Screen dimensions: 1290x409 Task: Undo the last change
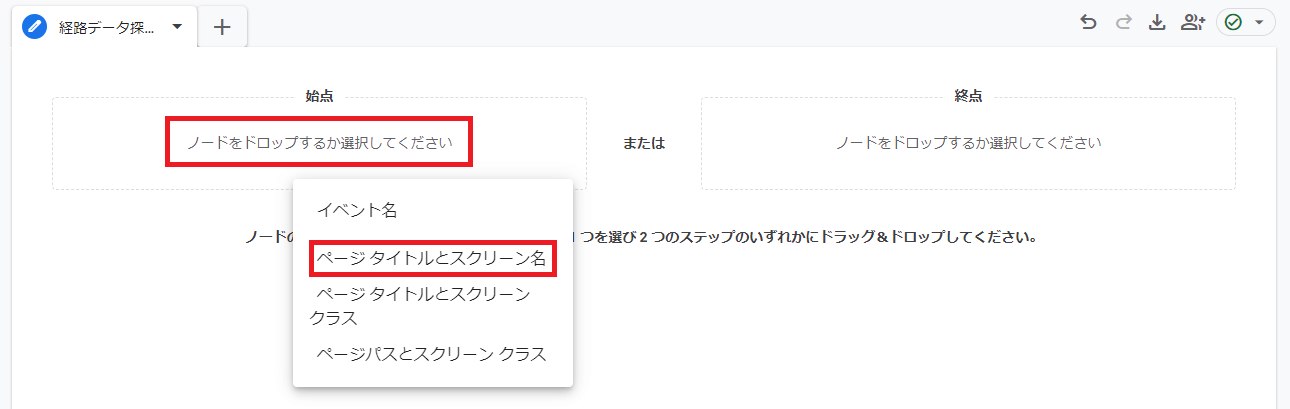point(1088,22)
